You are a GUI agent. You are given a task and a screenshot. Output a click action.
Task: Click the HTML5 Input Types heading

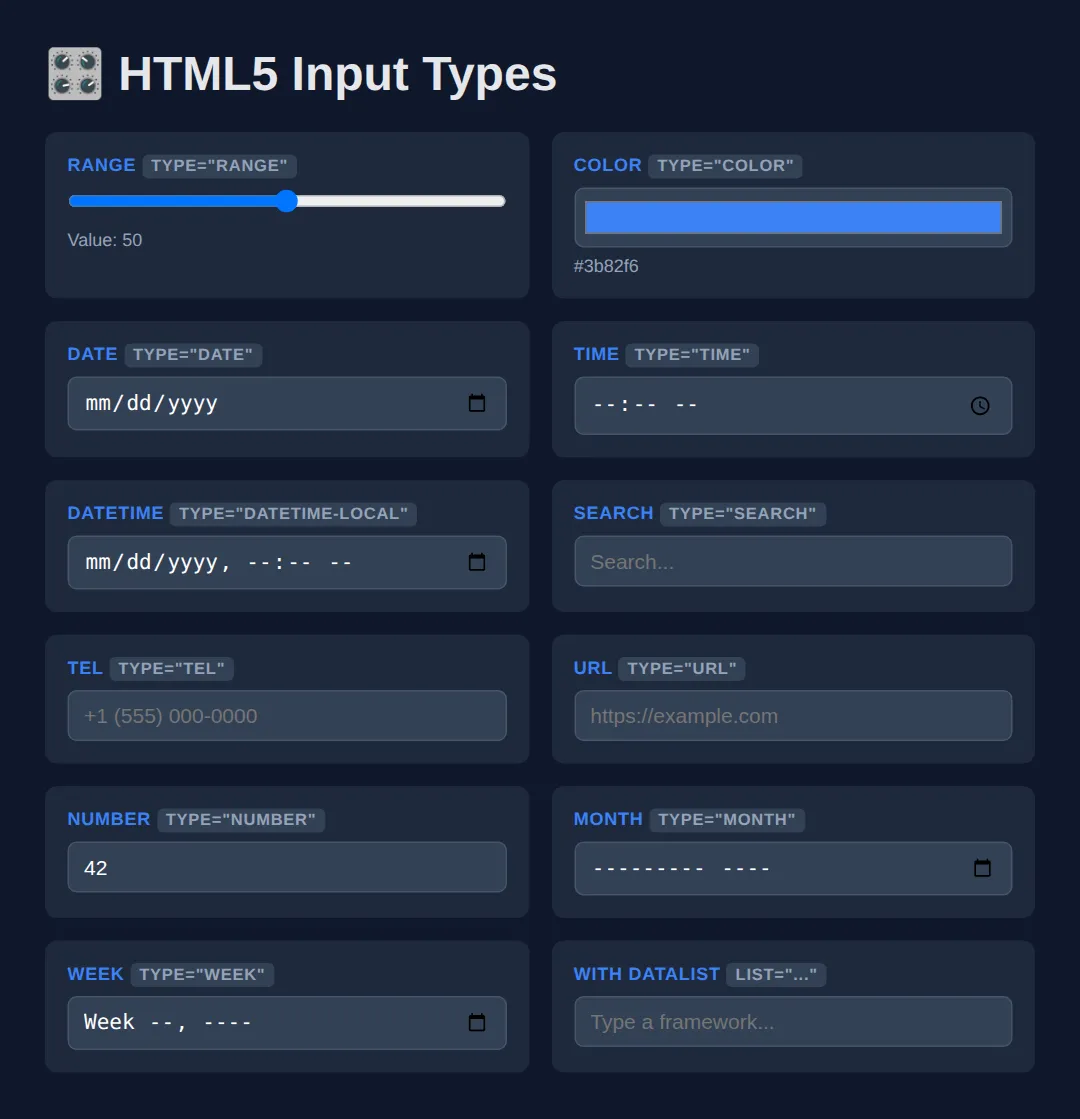click(x=338, y=74)
